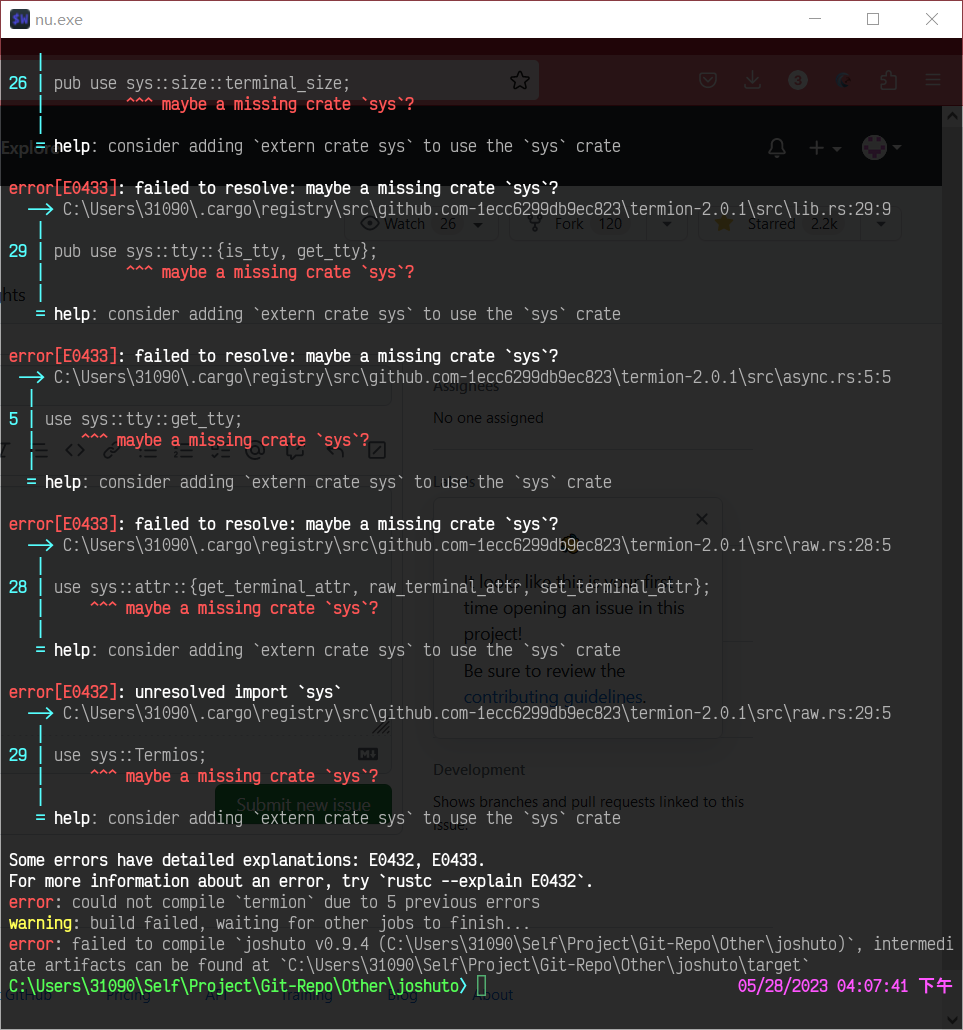Open browser extensions via the puzzle piece icon
This screenshot has width=963, height=1030.
(x=888, y=79)
